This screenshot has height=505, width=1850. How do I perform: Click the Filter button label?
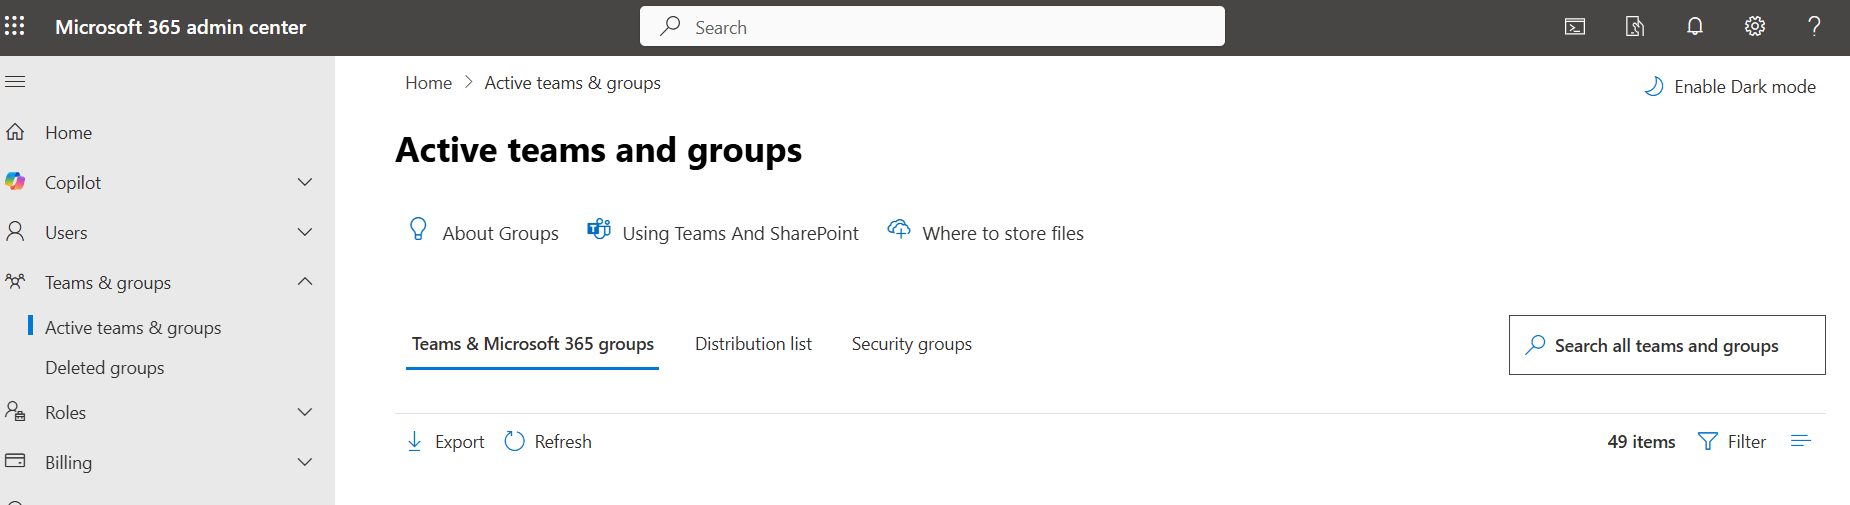click(1747, 441)
